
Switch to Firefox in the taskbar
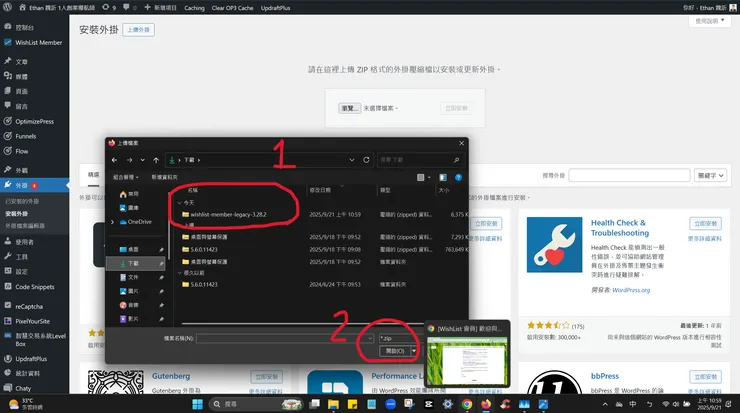486,404
